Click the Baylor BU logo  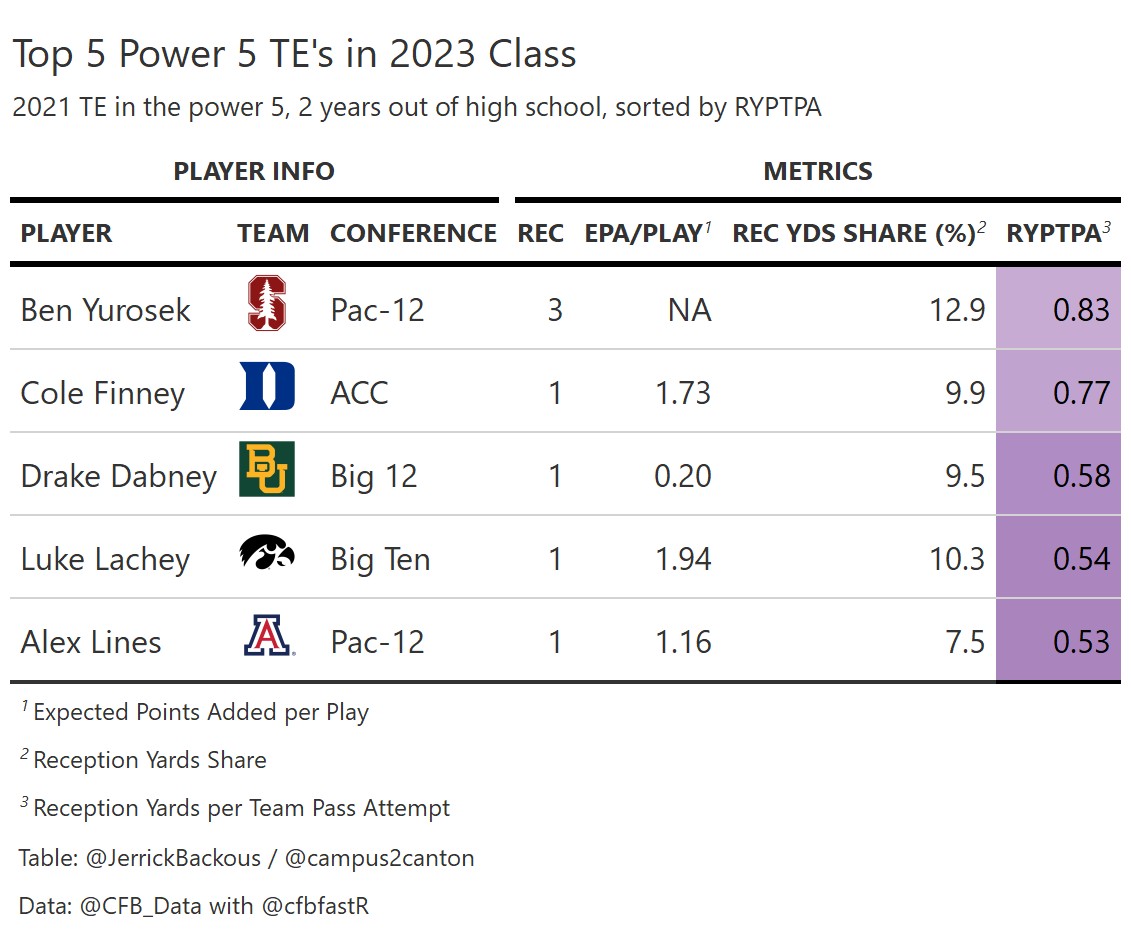click(x=267, y=470)
